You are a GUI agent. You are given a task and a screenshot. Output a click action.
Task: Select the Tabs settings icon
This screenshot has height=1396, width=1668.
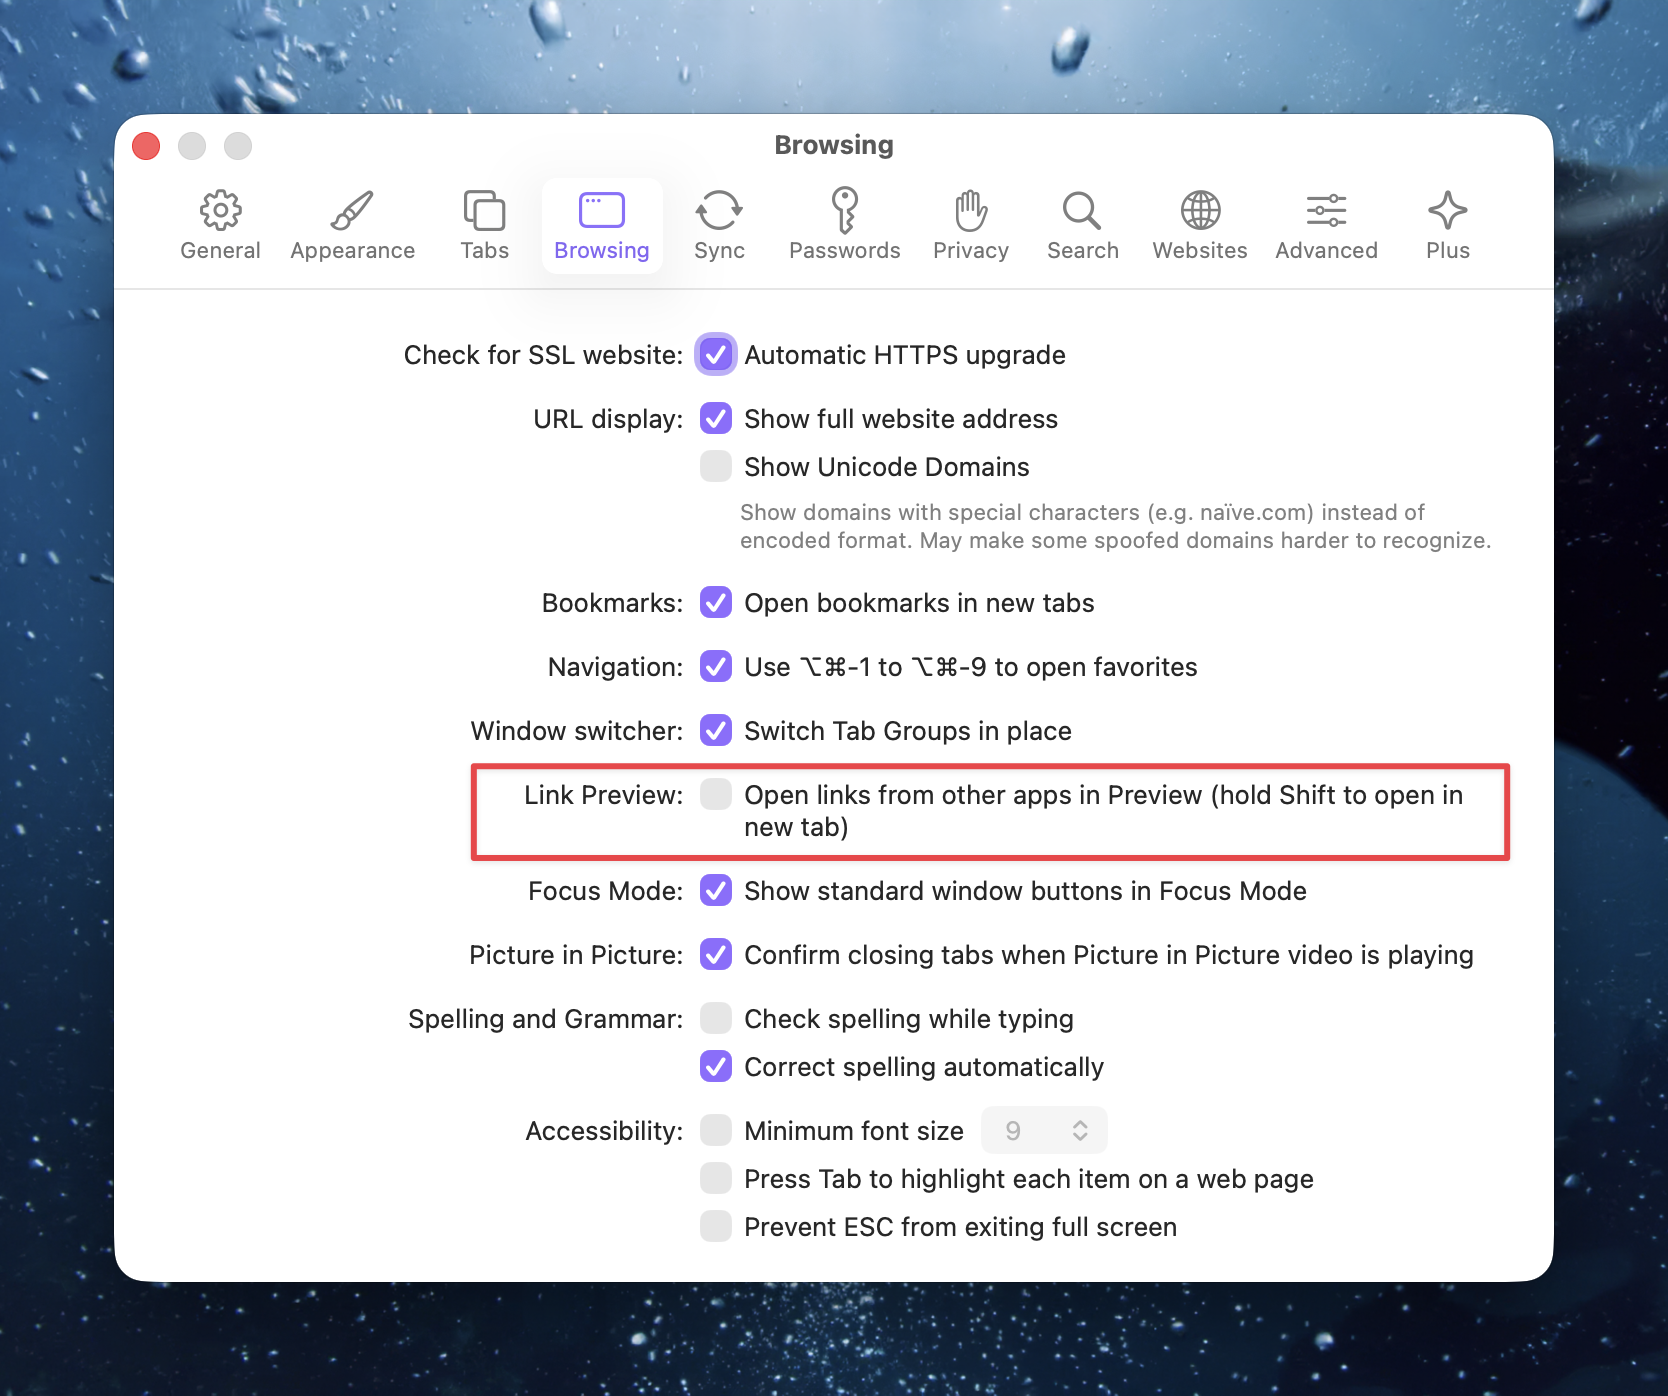coord(484,211)
